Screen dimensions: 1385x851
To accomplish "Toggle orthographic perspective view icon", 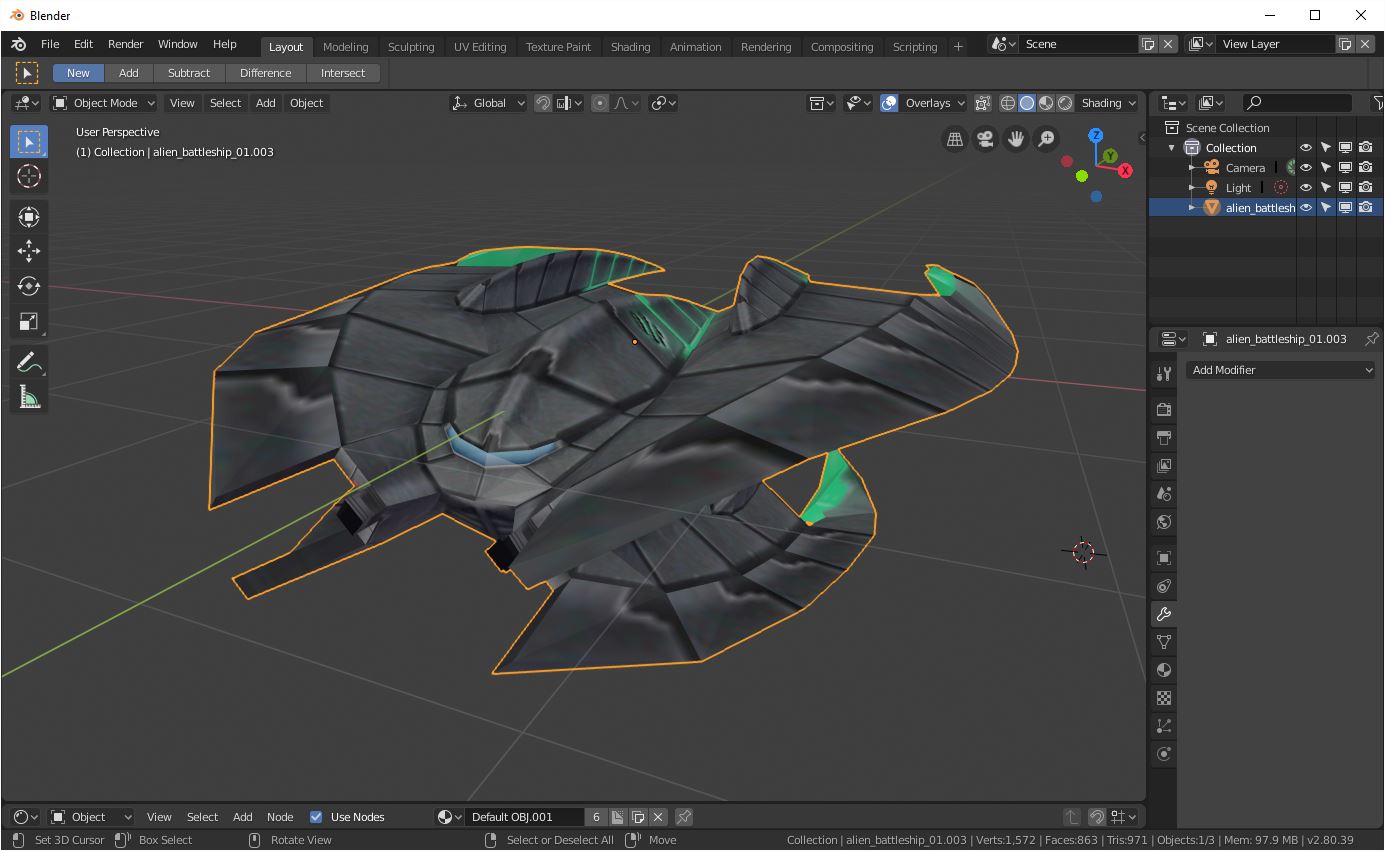I will pos(955,139).
